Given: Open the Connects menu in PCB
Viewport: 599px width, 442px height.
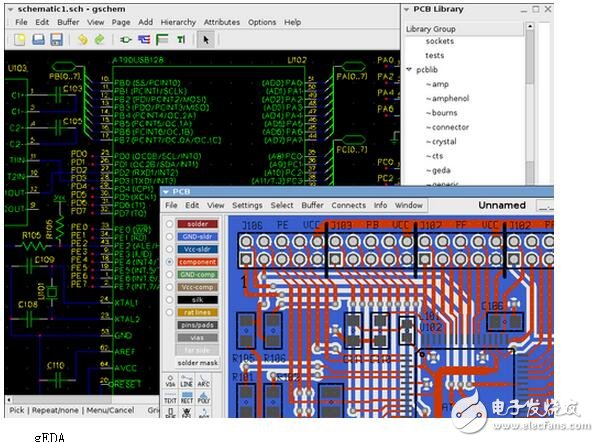Looking at the screenshot, I should 348,205.
